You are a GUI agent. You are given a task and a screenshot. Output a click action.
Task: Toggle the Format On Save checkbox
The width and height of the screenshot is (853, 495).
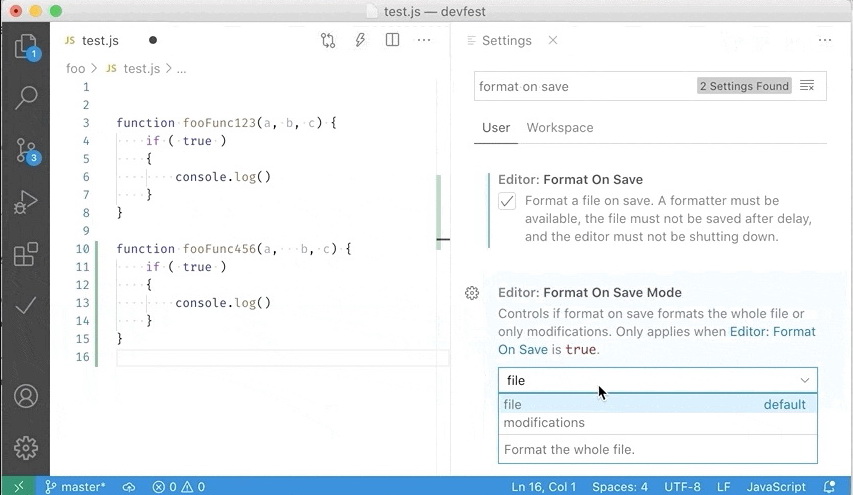[507, 201]
